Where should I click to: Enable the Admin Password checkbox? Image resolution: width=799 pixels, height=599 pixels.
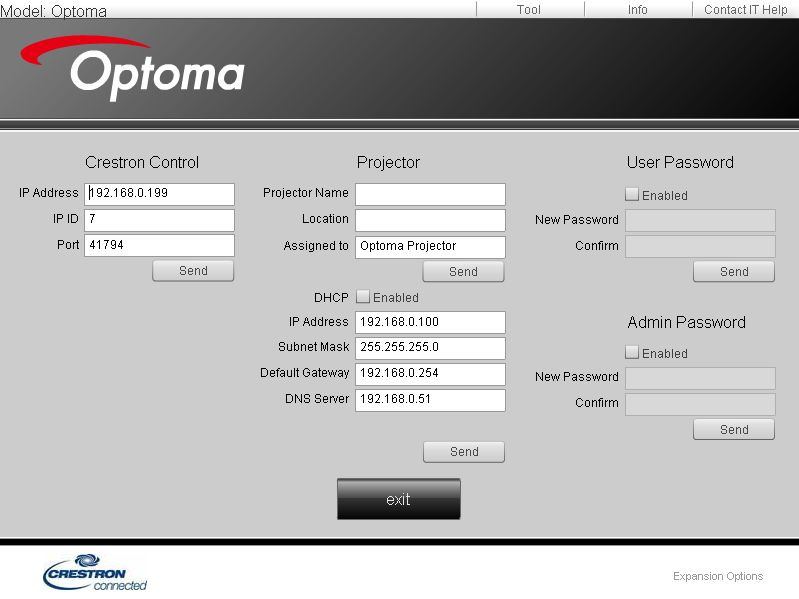tap(632, 352)
